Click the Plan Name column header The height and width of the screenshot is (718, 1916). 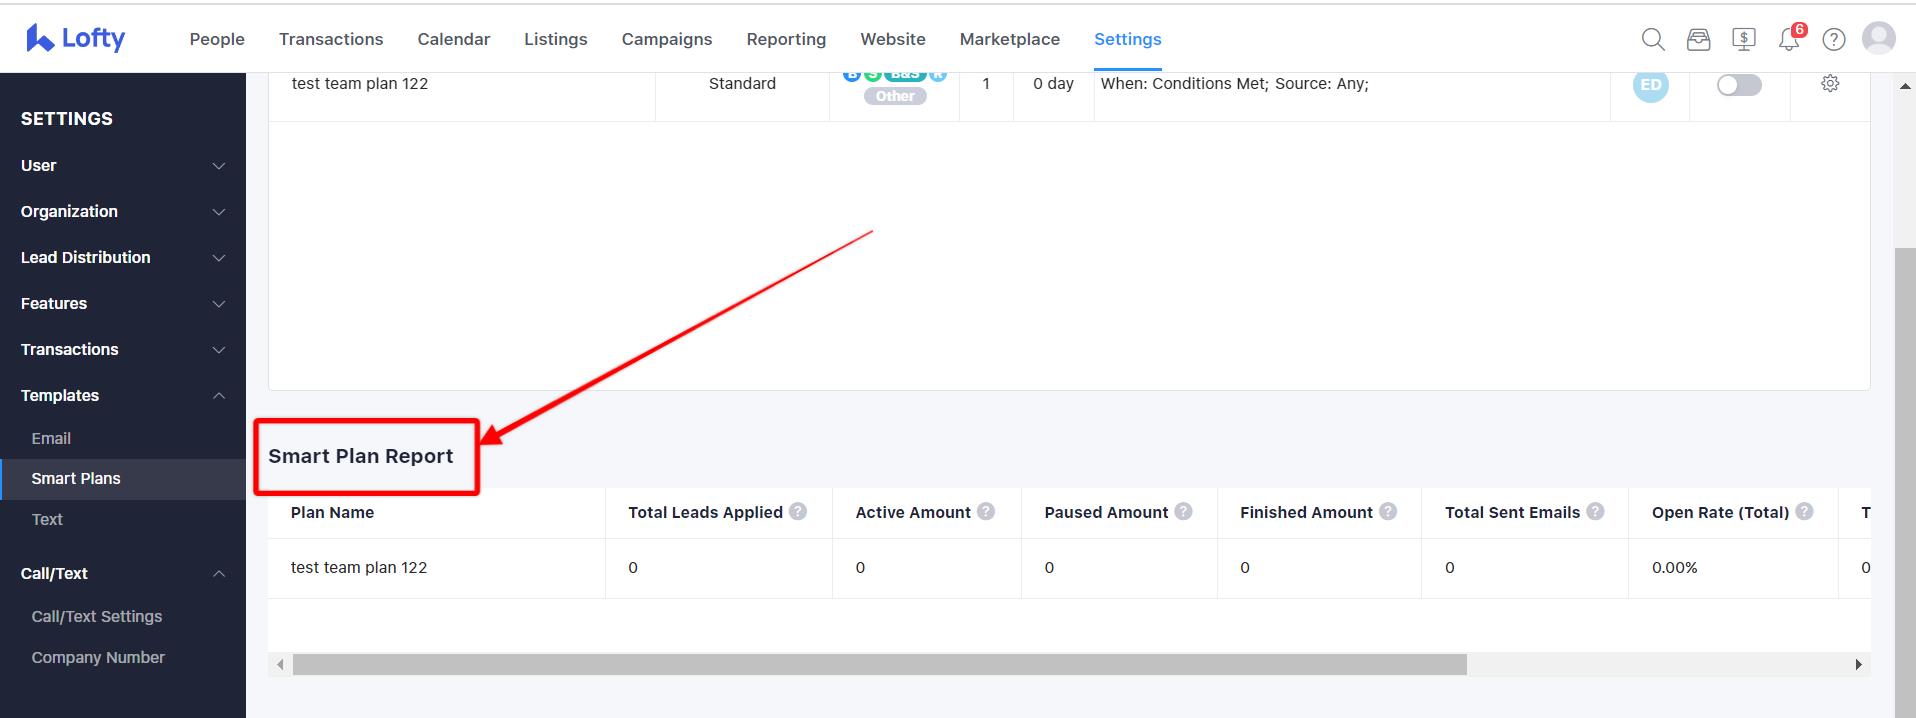(332, 512)
